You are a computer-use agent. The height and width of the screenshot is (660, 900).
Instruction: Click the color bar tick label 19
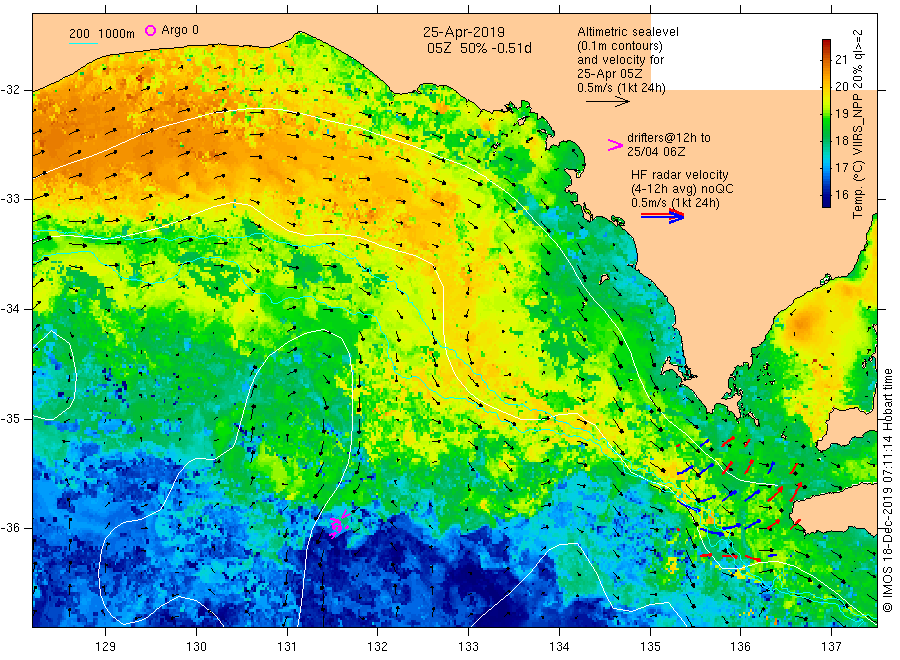841,114
